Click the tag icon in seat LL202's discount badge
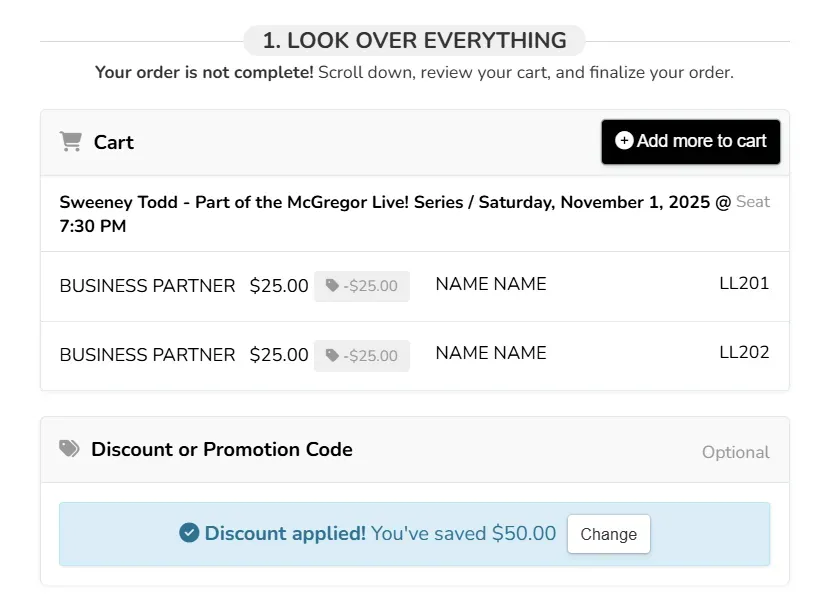The width and height of the screenshot is (818, 599). pos(332,355)
